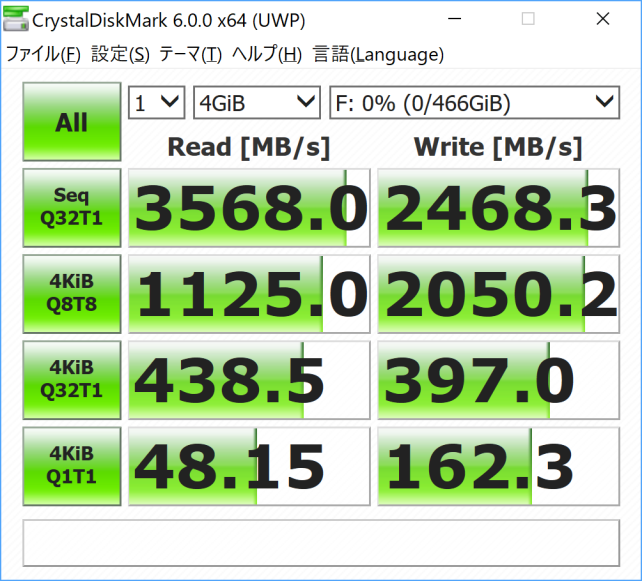Start the 4KiB Q8T8 test
Viewport: 642px width, 581px height.
click(72, 294)
